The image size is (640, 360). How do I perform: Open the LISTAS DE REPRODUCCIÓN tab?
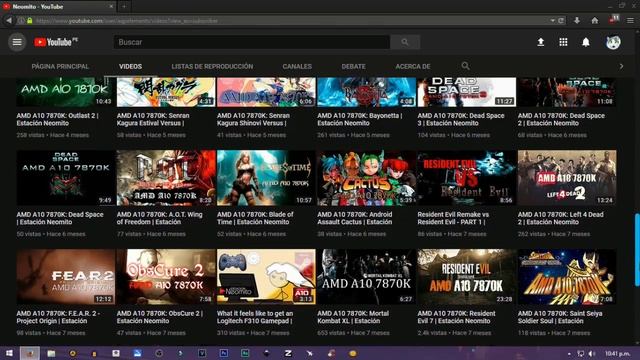pyautogui.click(x=212, y=66)
